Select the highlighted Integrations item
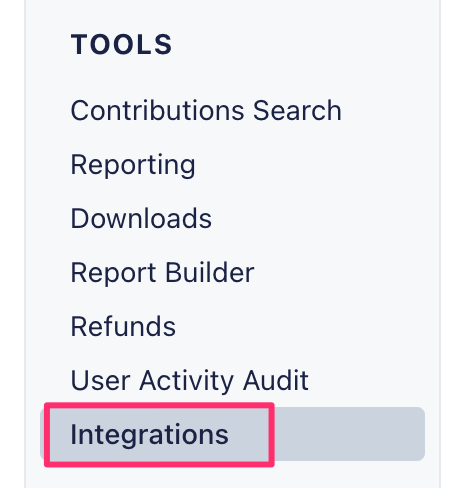The width and height of the screenshot is (466, 488). pyautogui.click(x=232, y=434)
